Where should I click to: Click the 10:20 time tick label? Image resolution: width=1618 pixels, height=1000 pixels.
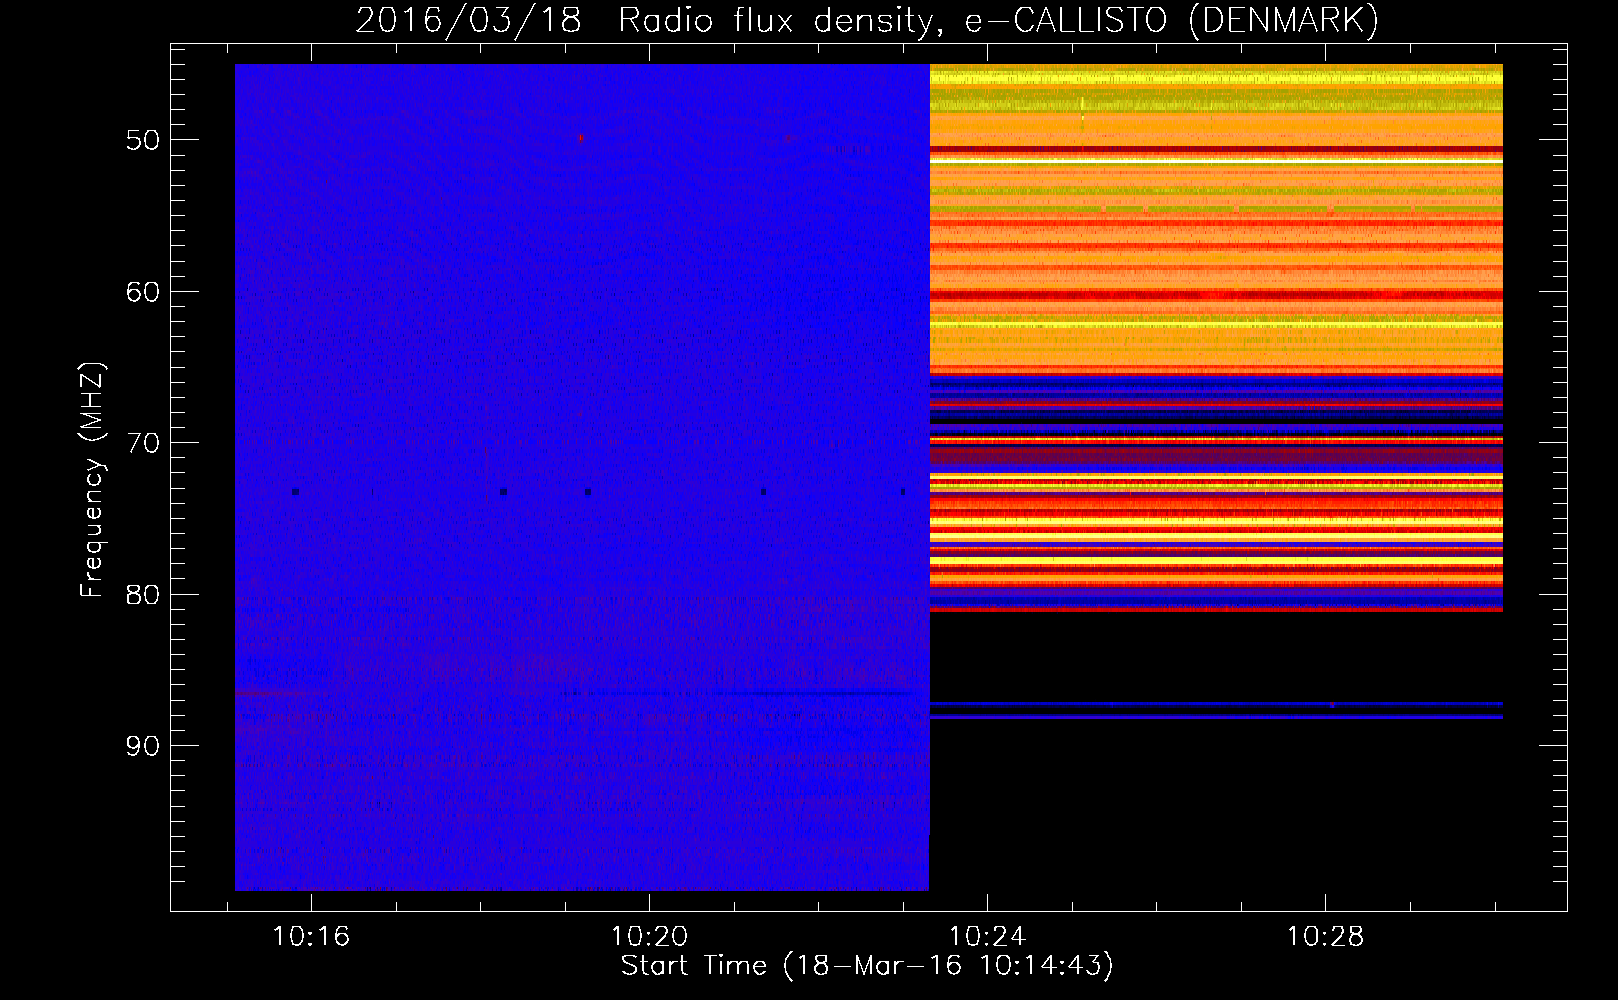coord(649,936)
